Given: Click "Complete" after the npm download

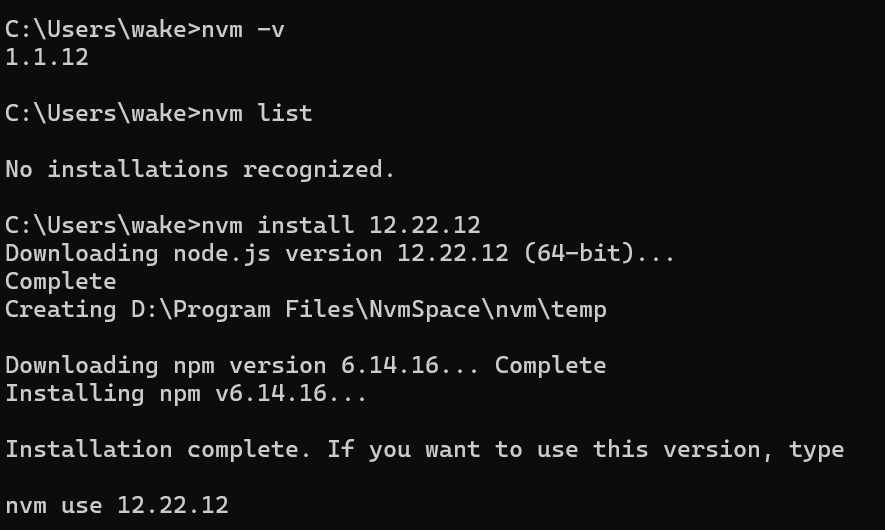Looking at the screenshot, I should click(550, 365).
